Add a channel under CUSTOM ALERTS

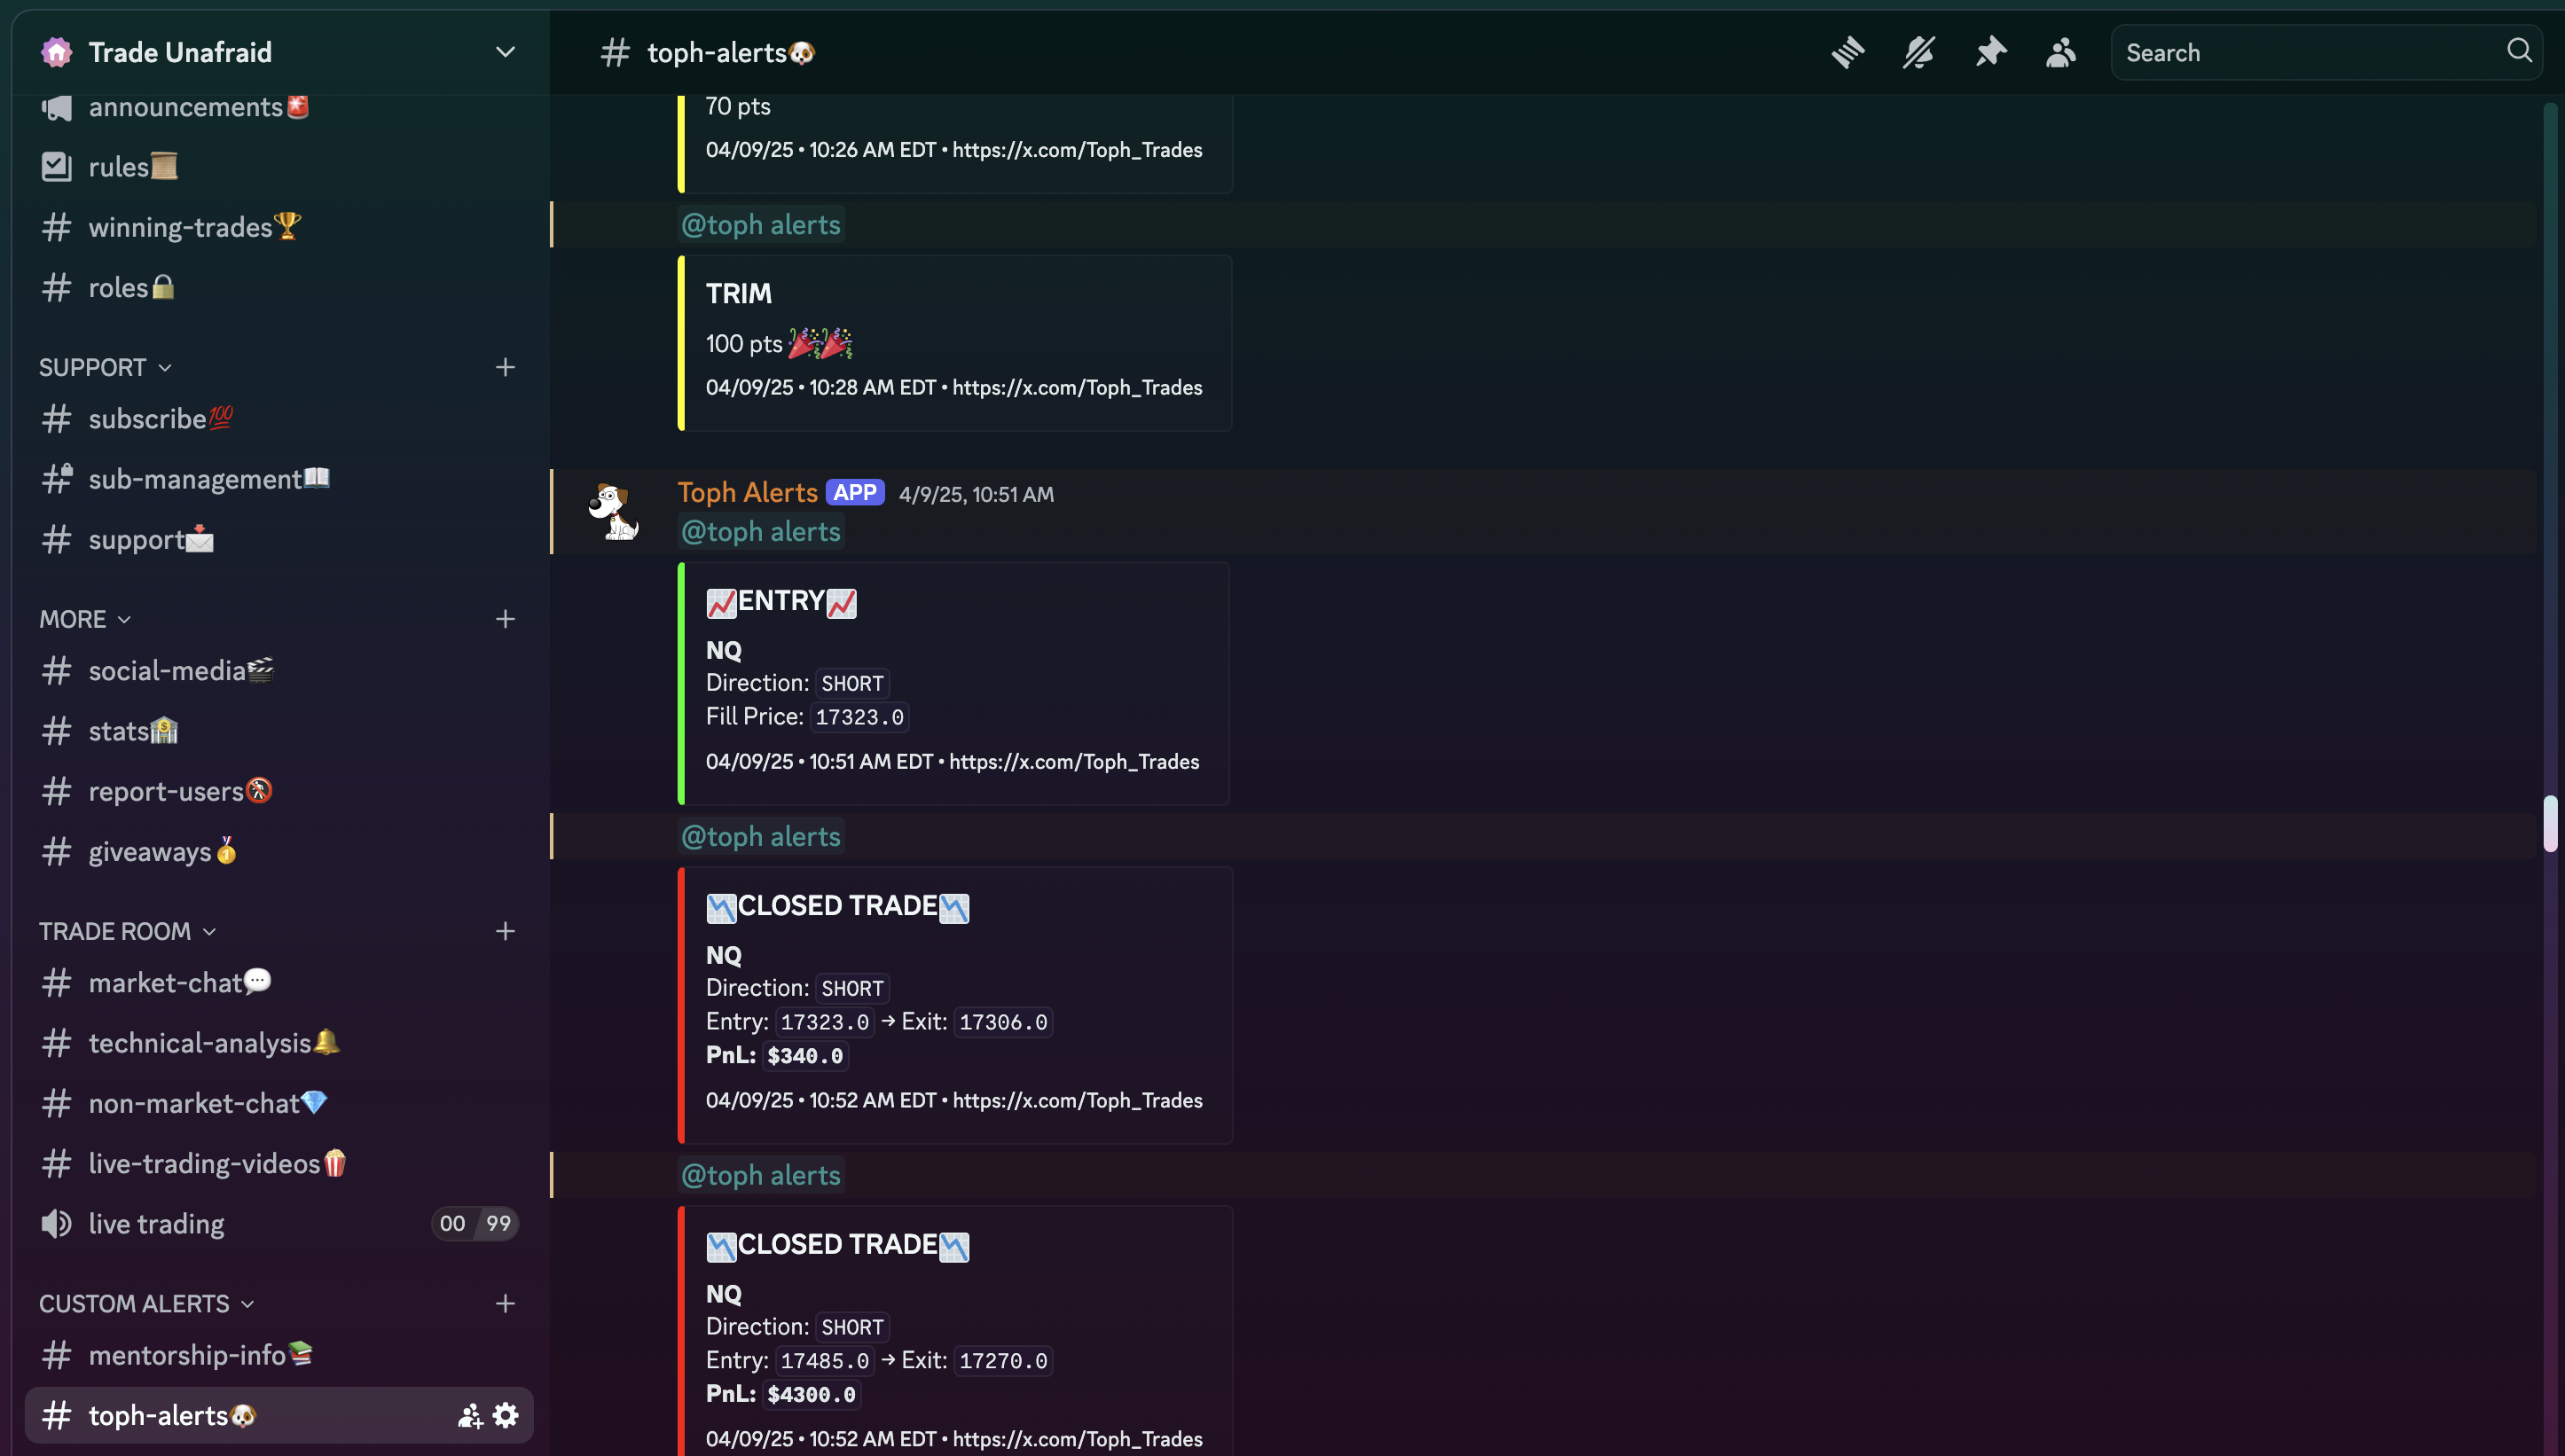(x=506, y=1303)
